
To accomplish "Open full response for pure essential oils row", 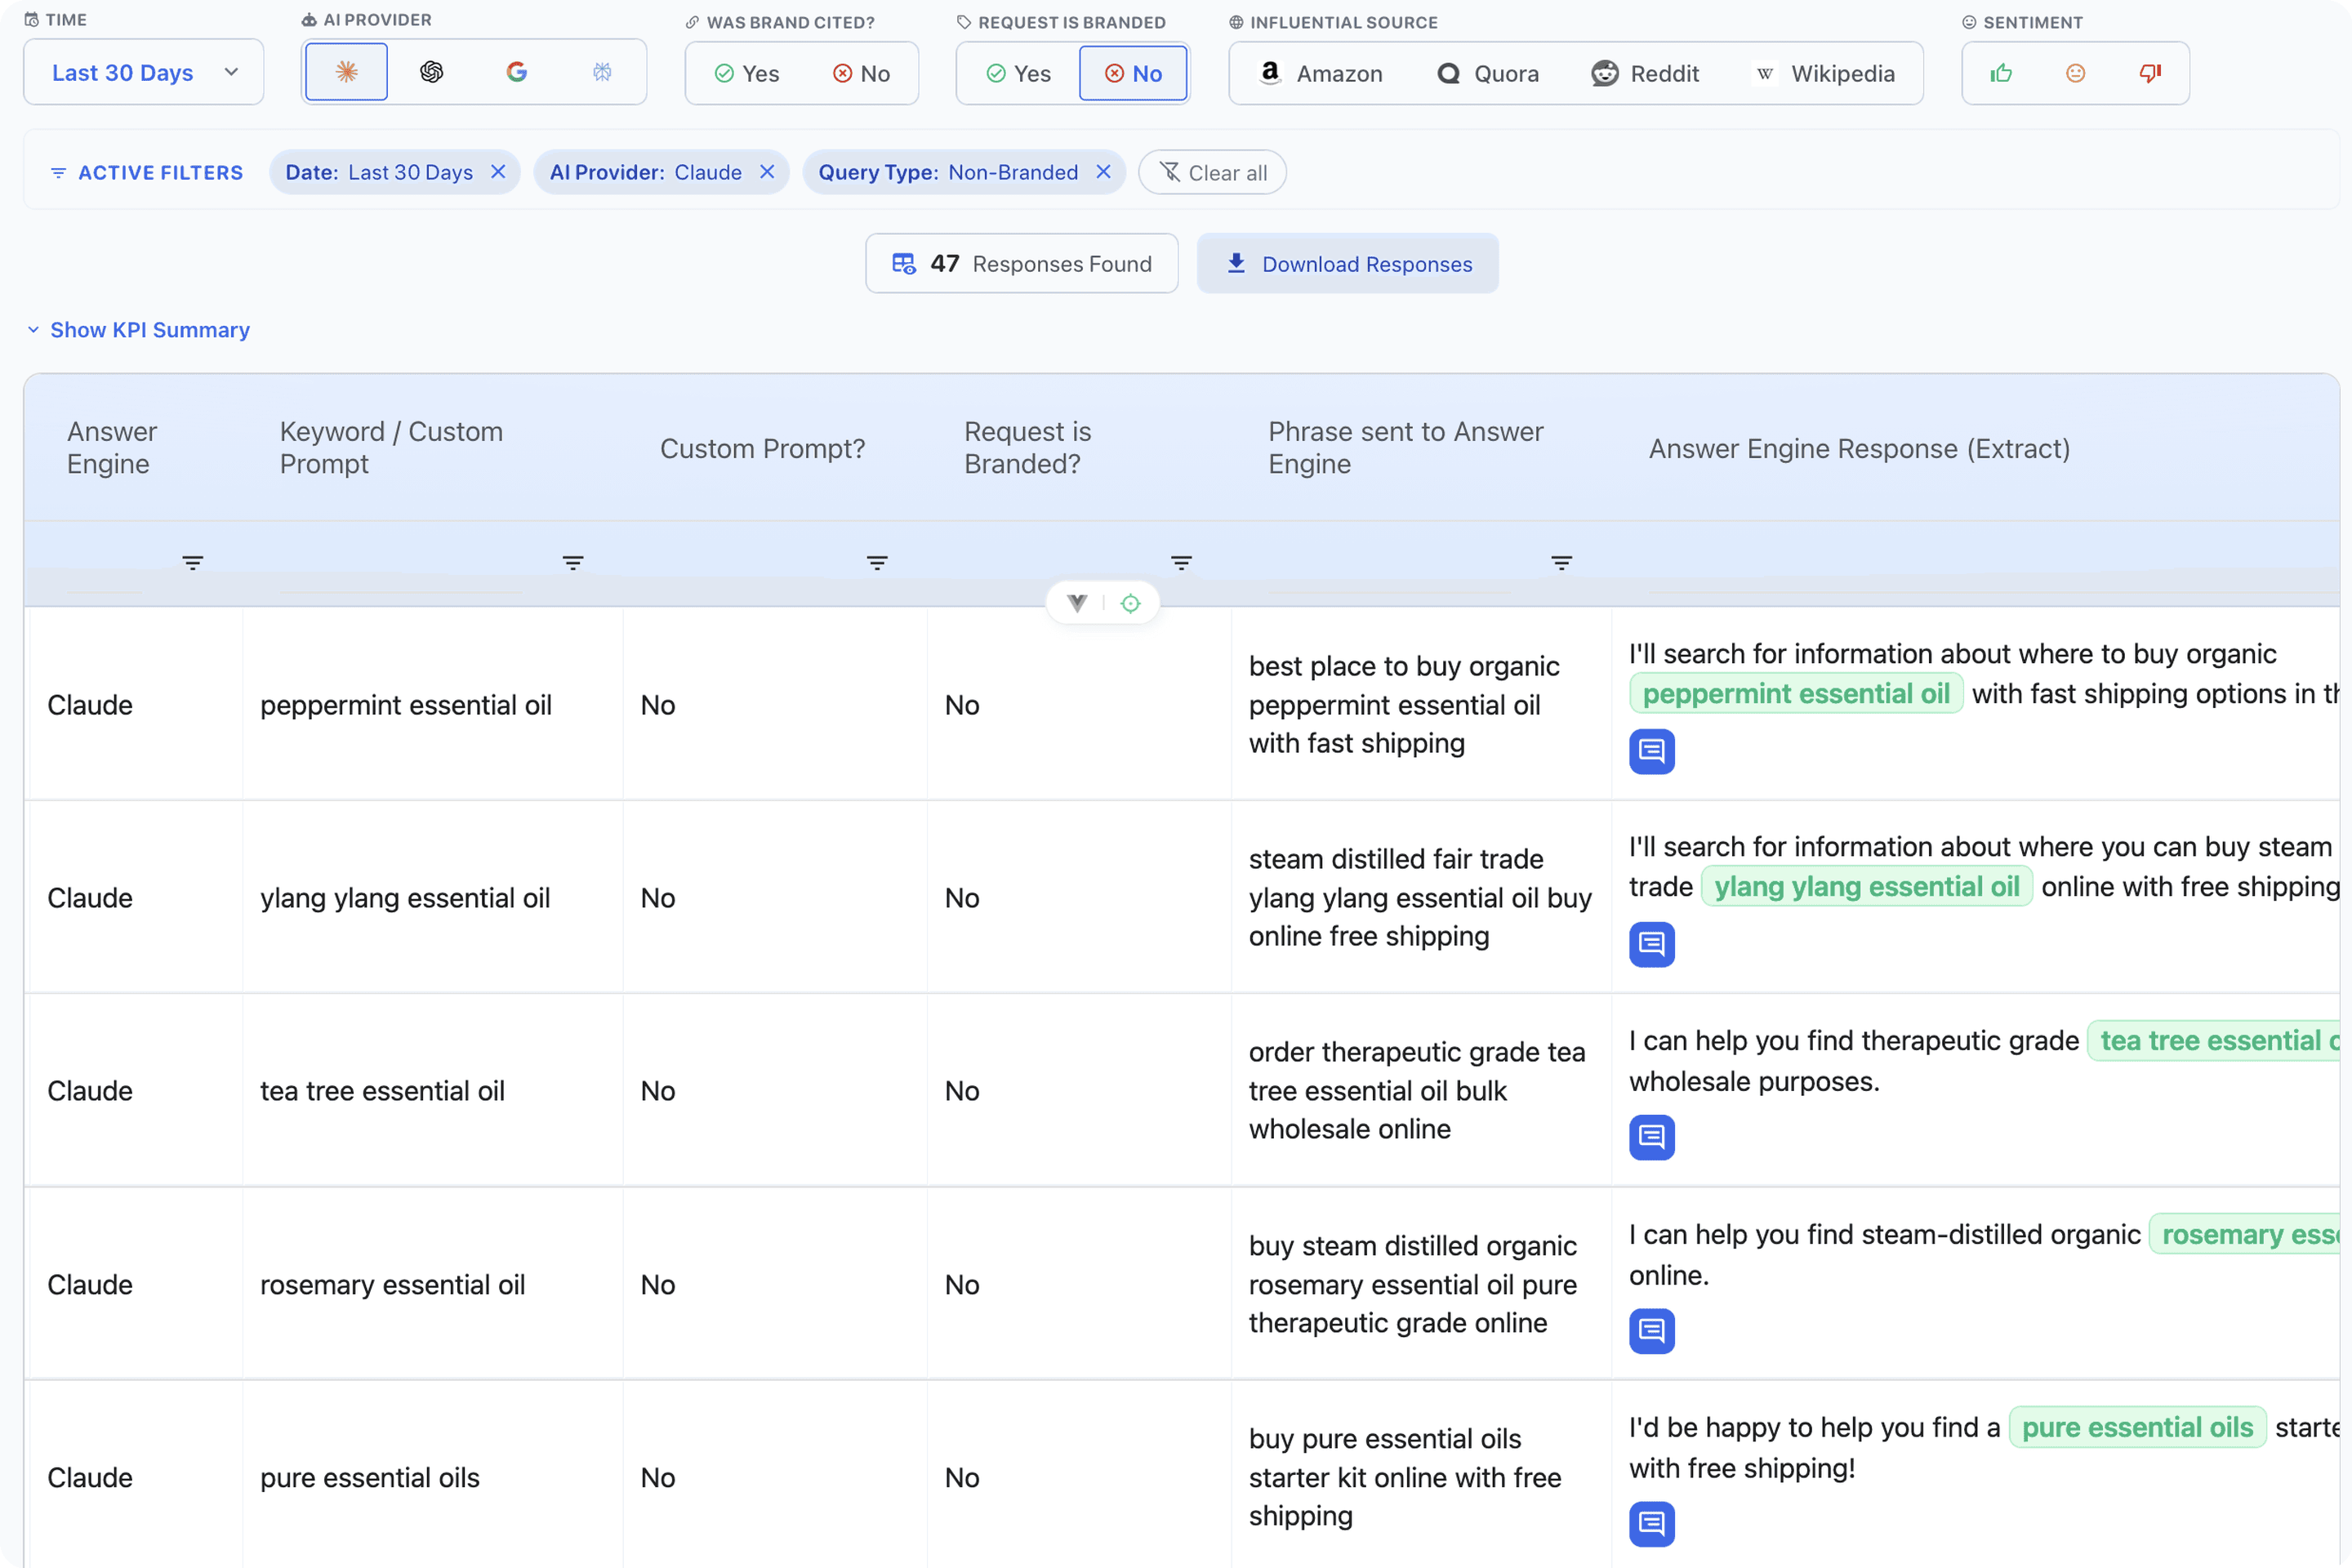I will [x=1652, y=1524].
